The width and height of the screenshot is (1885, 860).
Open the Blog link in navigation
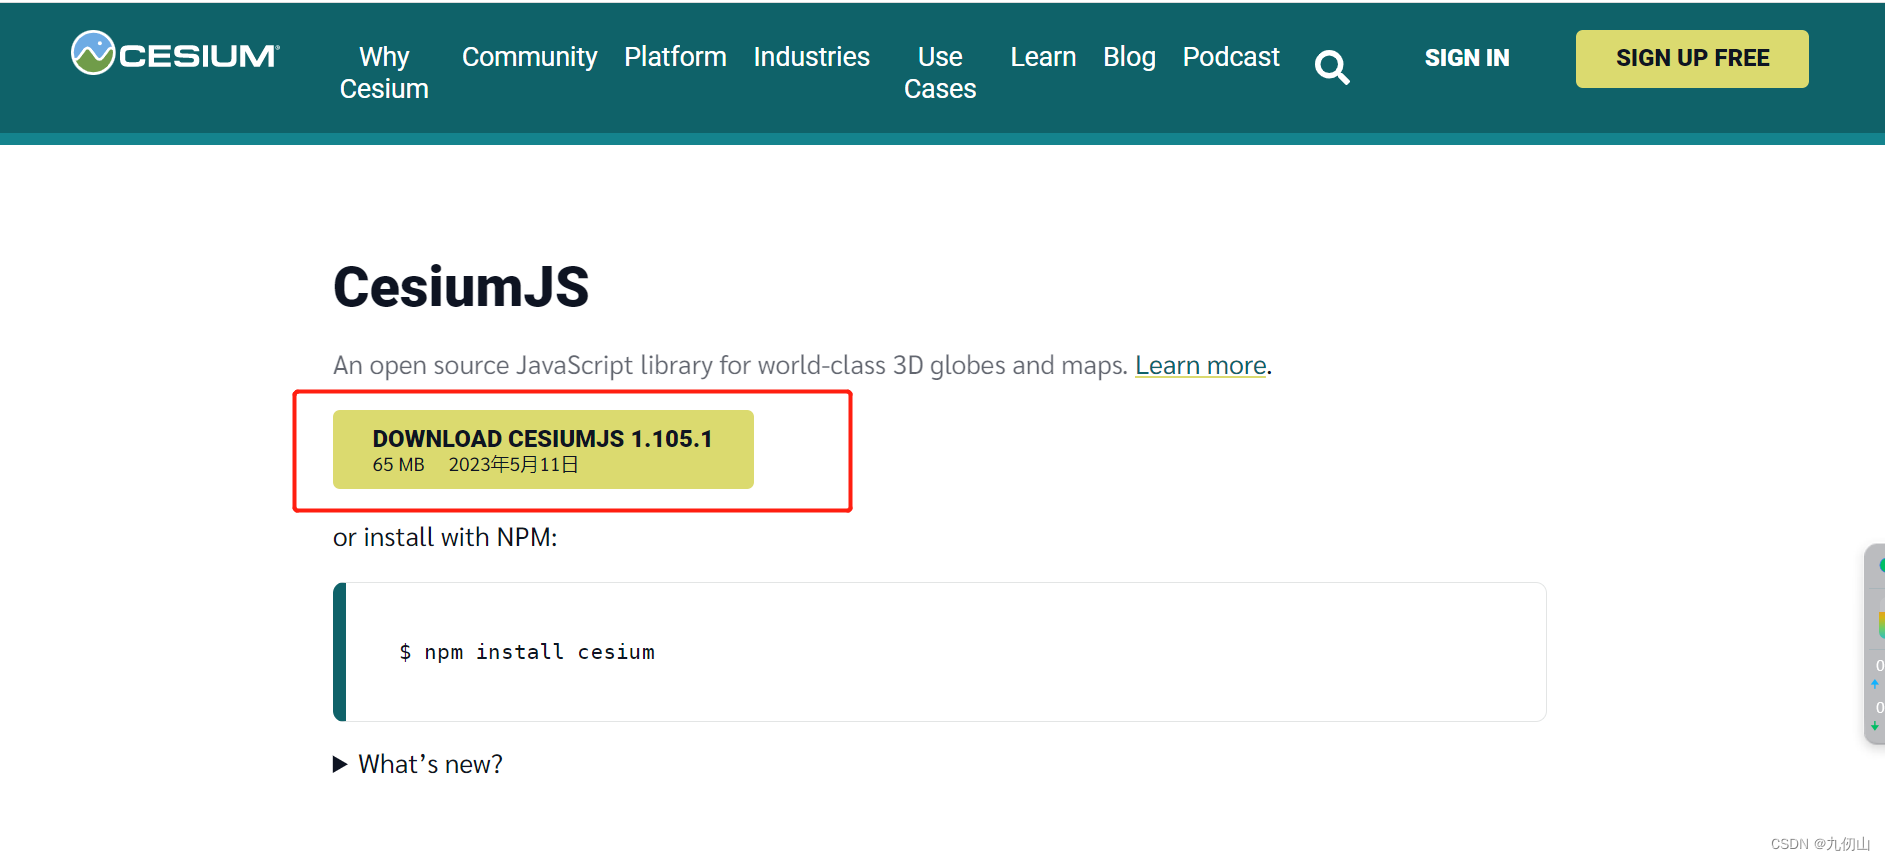click(1129, 57)
